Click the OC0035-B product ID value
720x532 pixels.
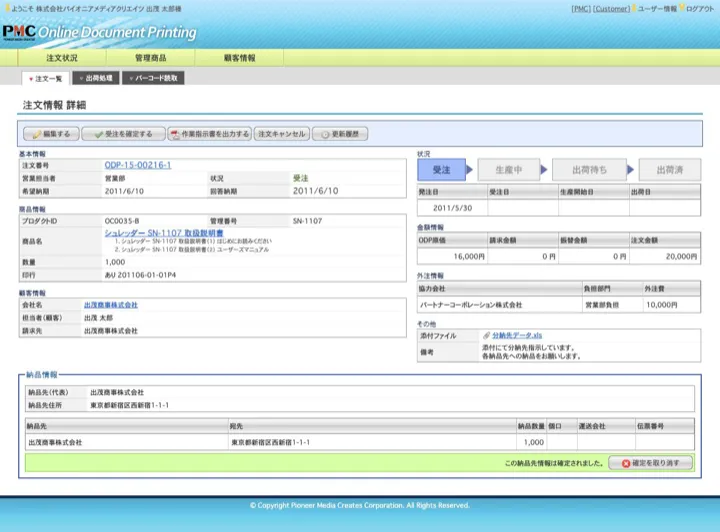tap(122, 221)
